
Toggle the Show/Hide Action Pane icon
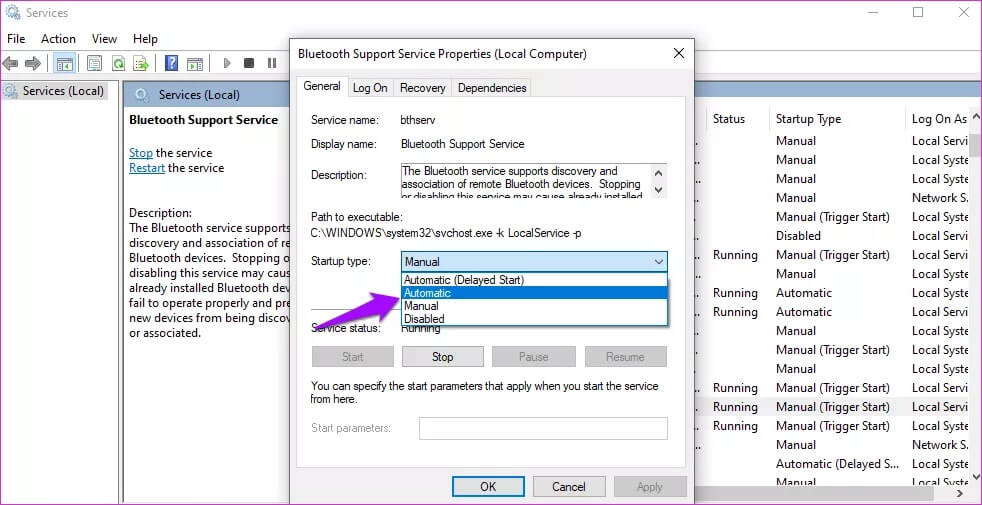(x=195, y=63)
